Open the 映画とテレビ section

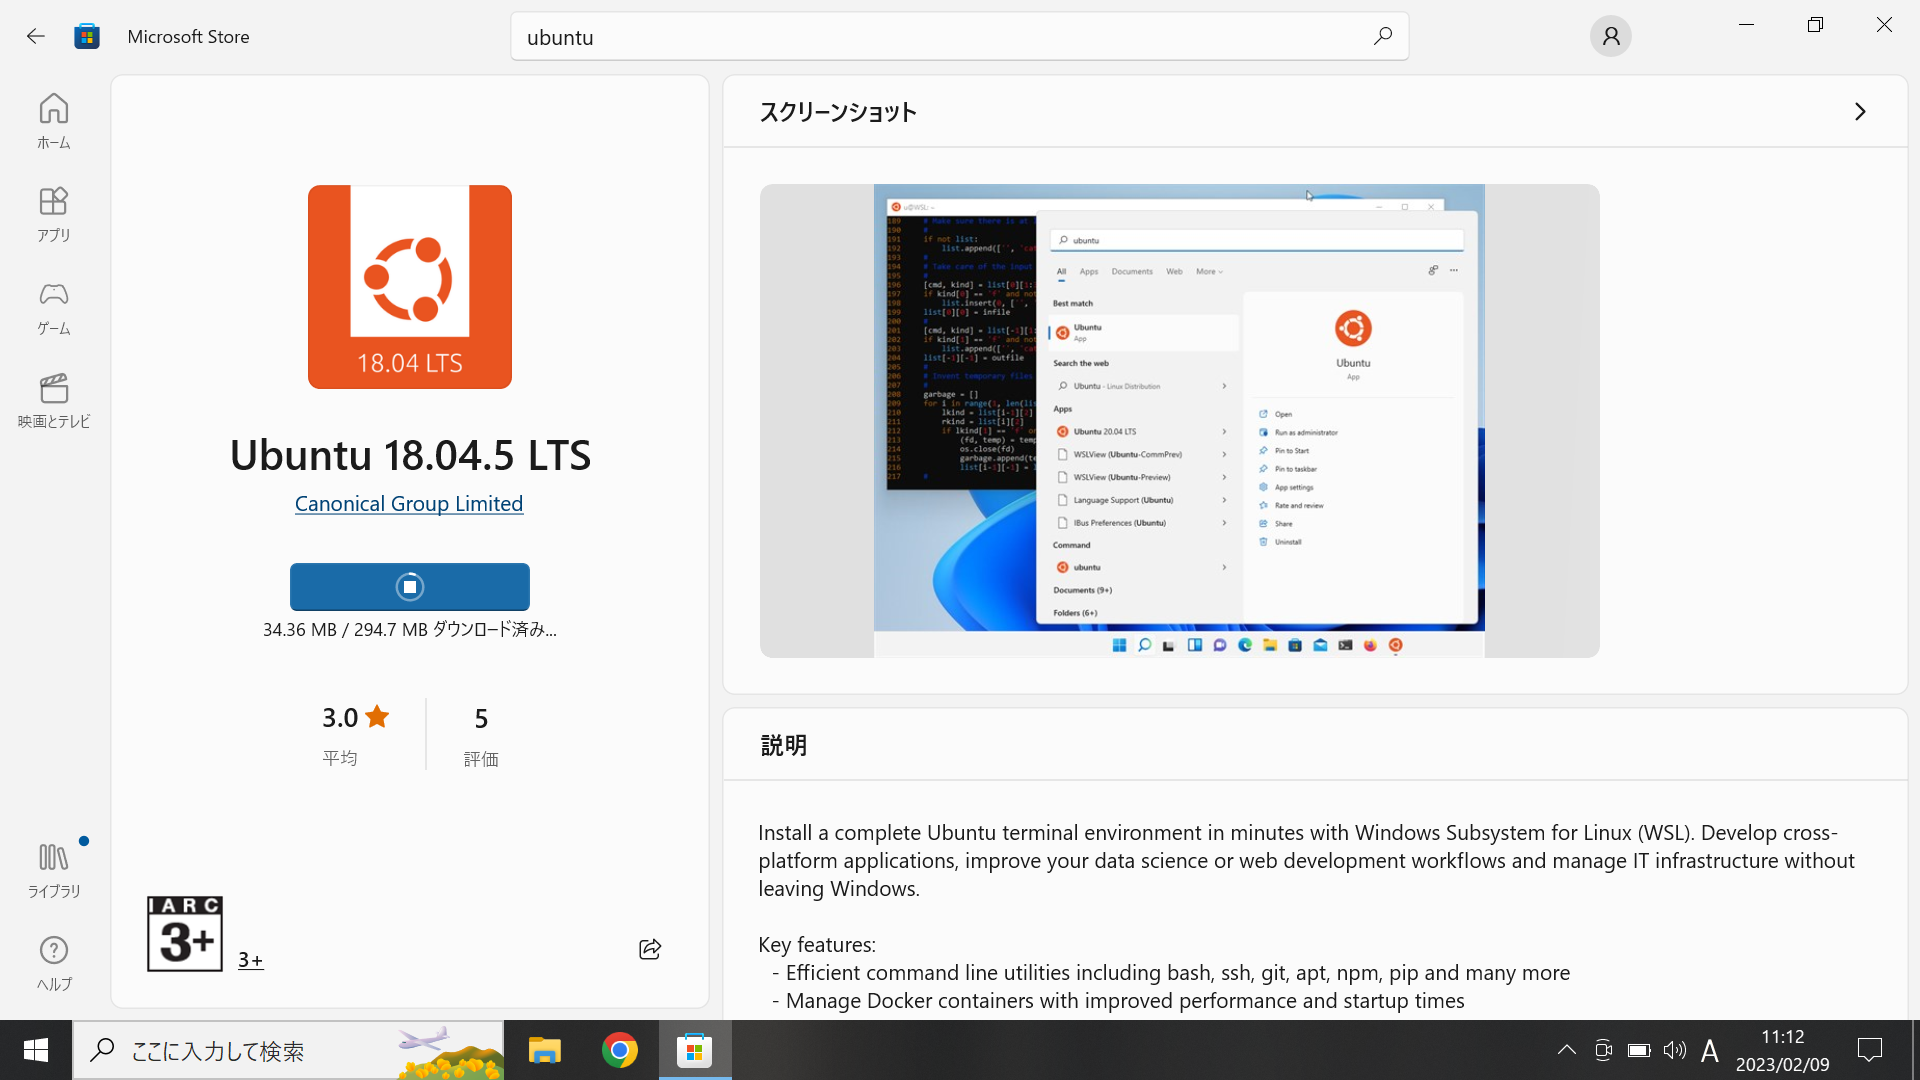point(53,399)
